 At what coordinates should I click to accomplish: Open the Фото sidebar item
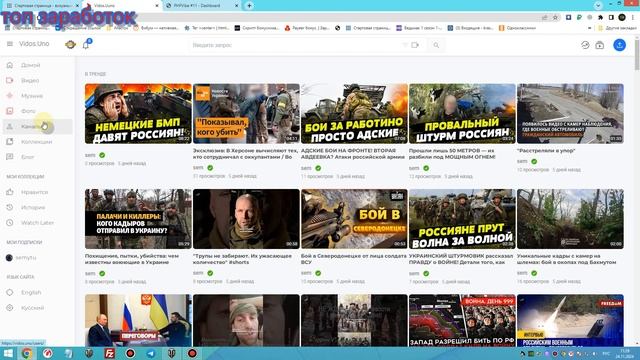[x=38, y=111]
